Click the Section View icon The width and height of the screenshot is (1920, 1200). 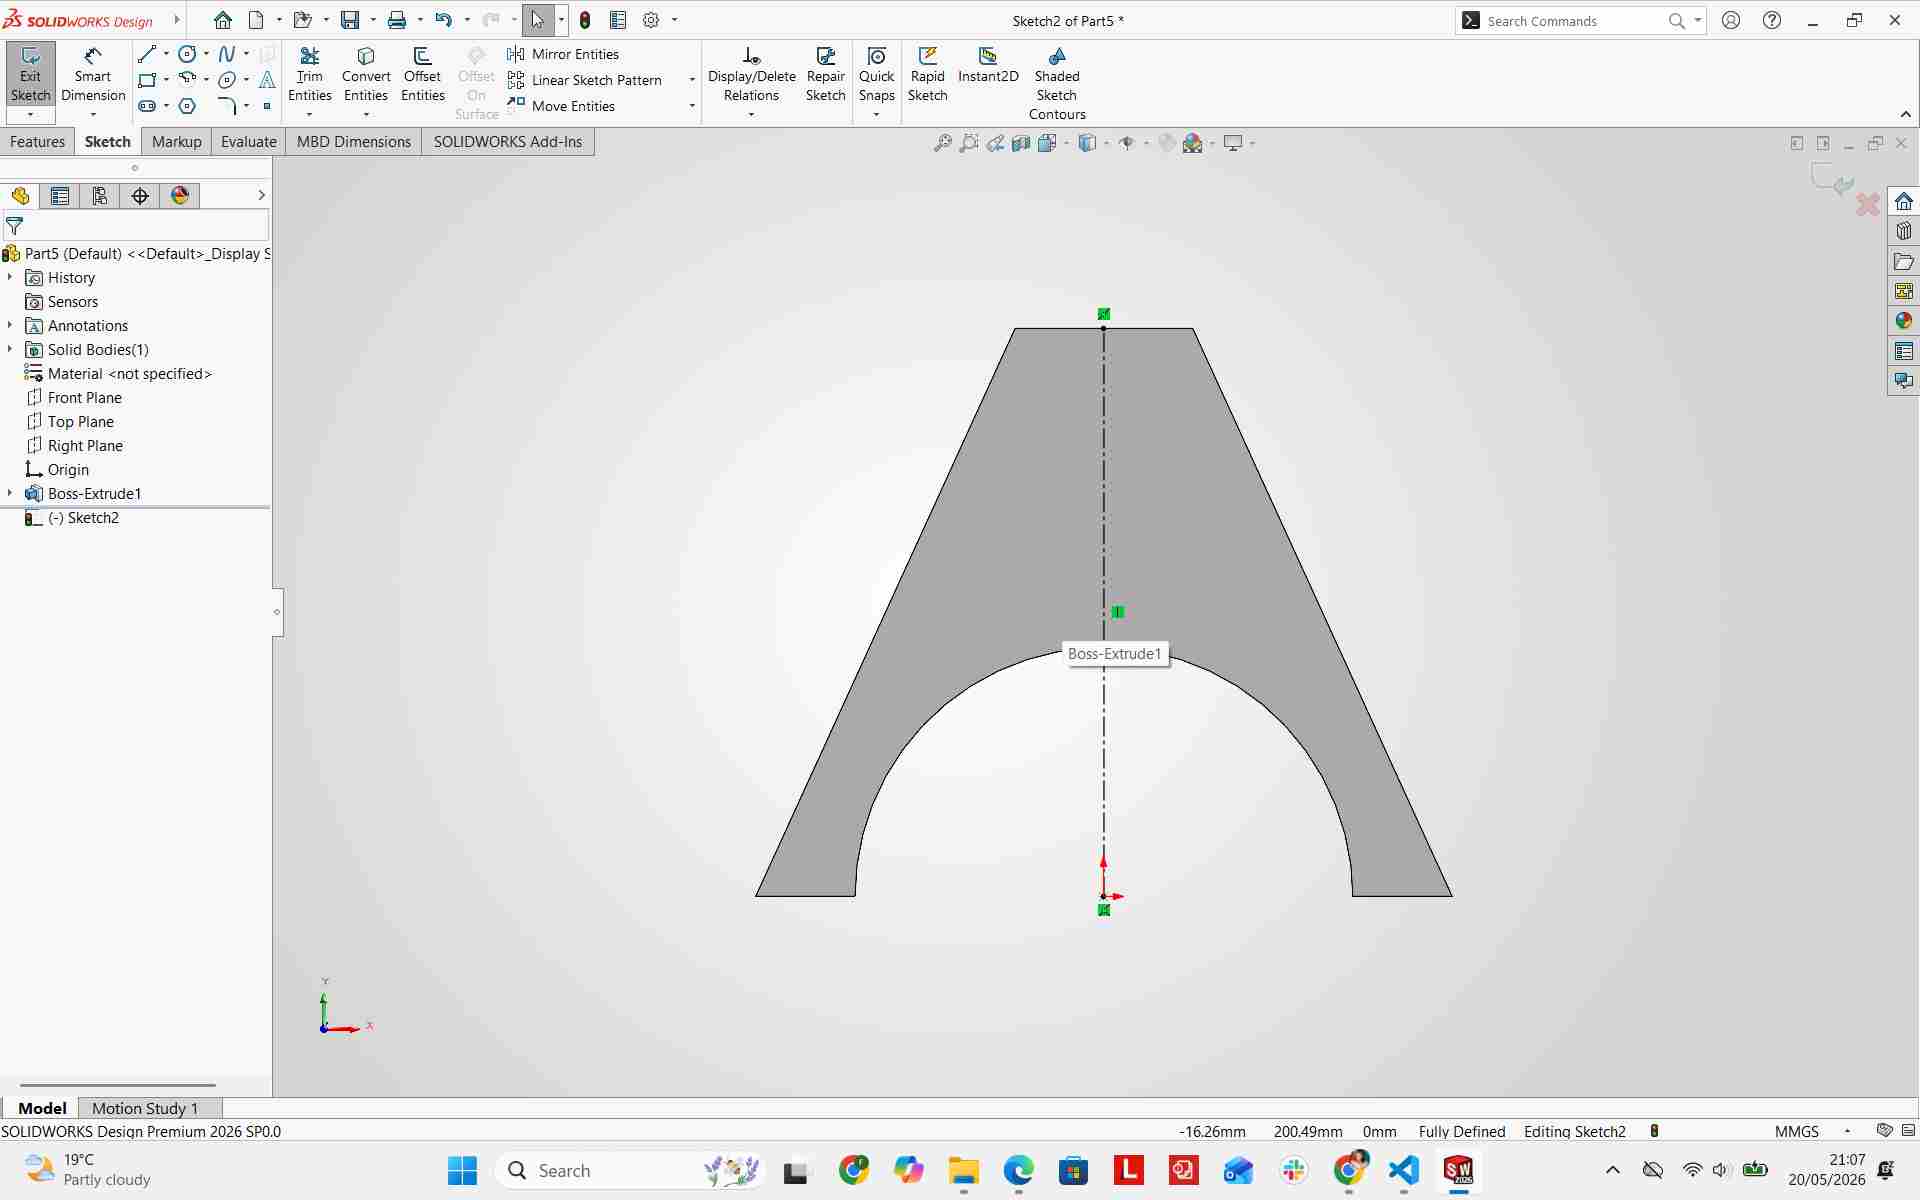coord(1021,143)
